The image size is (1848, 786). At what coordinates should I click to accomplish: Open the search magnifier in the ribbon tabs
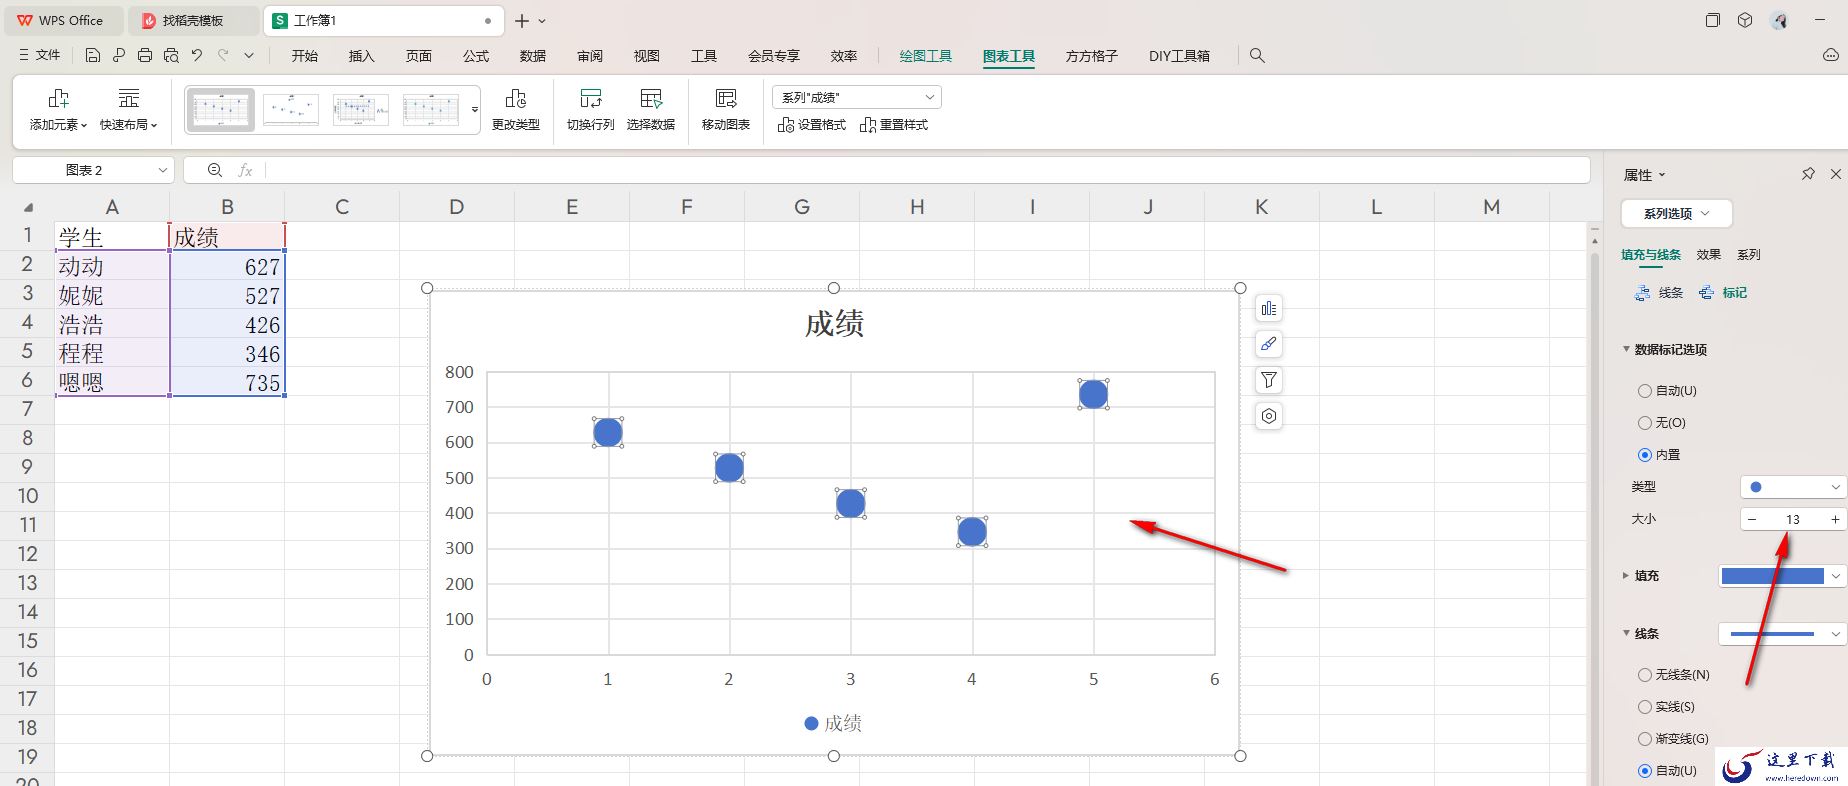tap(1257, 56)
